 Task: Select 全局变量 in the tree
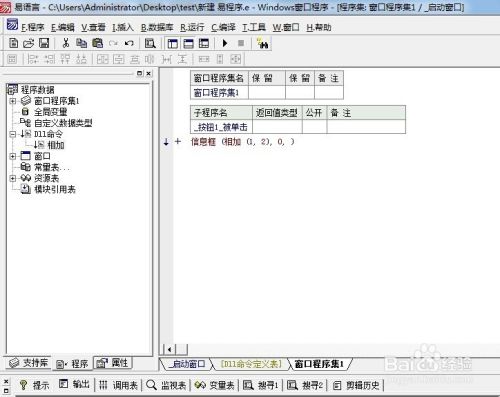(50, 112)
